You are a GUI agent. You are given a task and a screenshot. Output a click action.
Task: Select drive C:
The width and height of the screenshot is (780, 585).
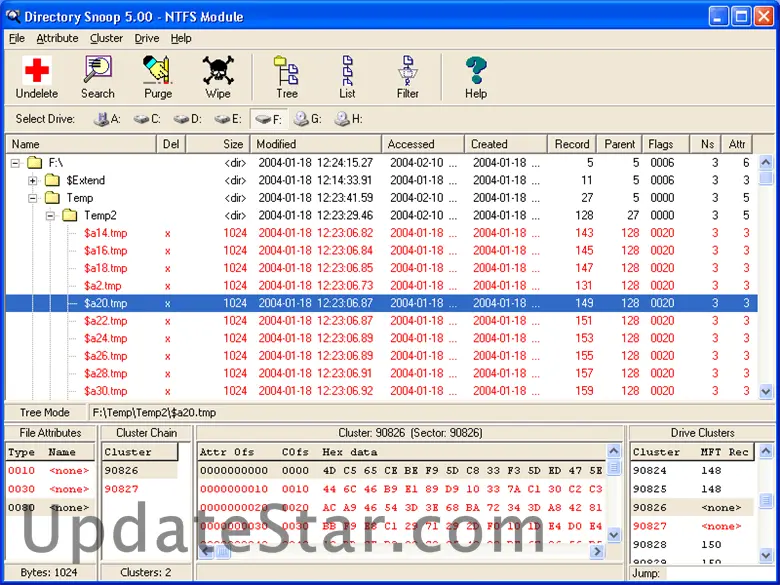[147, 119]
